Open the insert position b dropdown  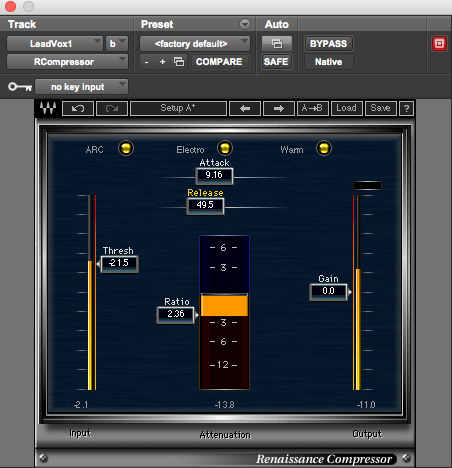[x=117, y=44]
